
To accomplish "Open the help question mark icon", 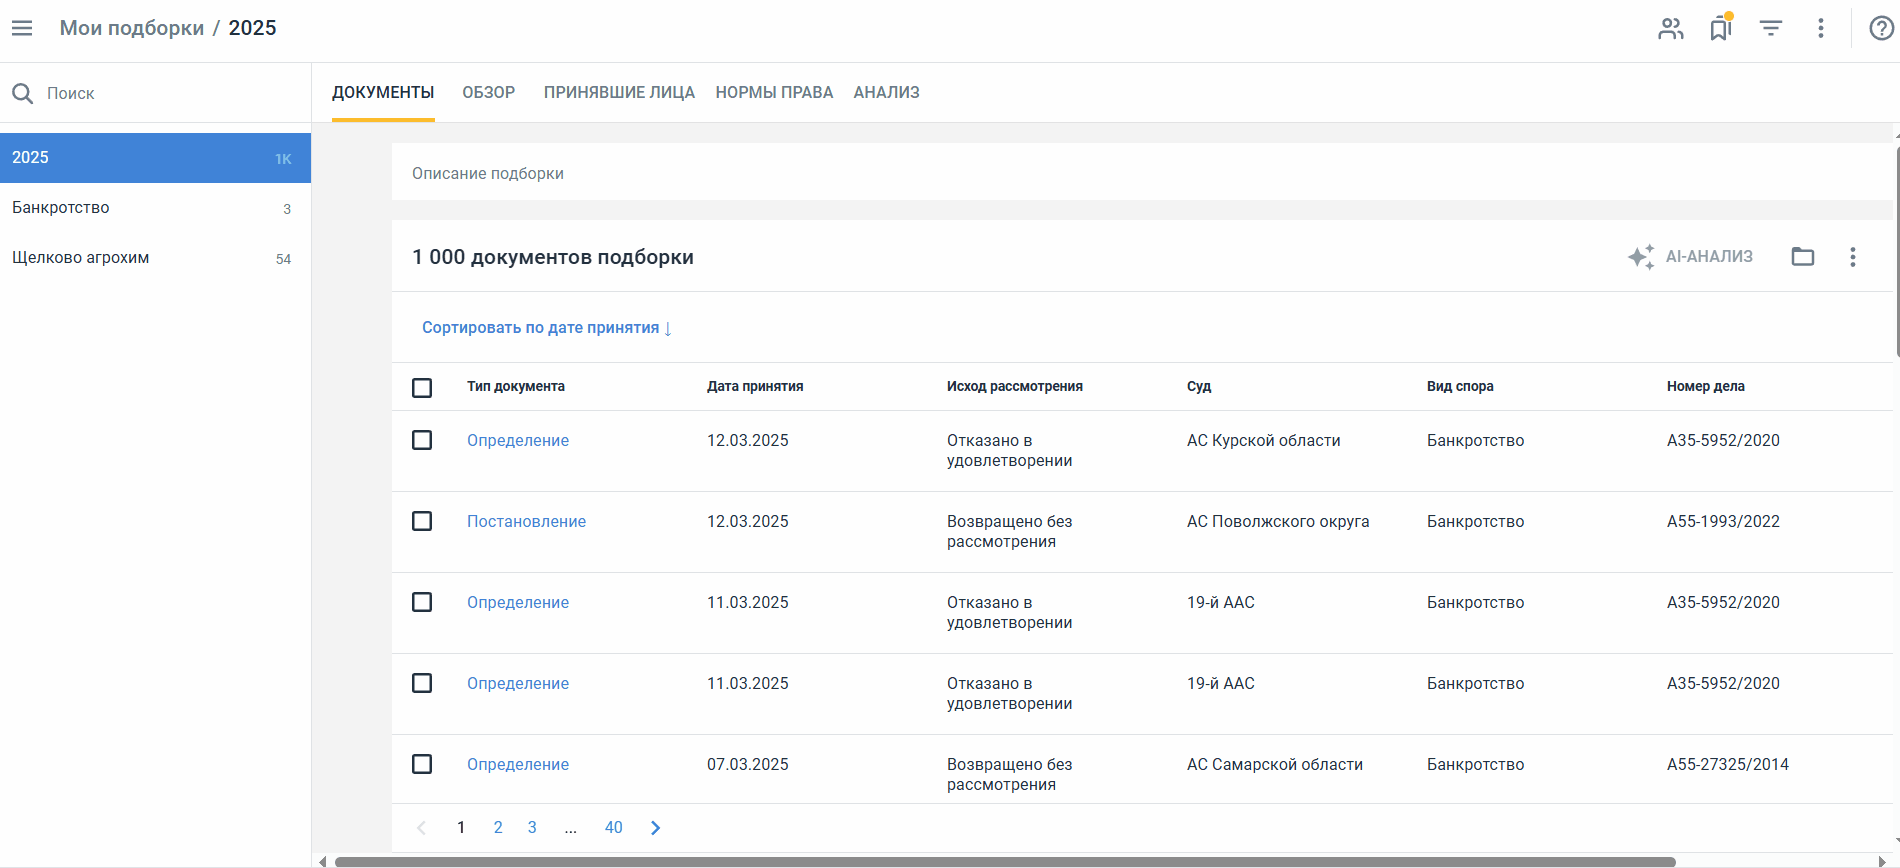I will pyautogui.click(x=1881, y=28).
